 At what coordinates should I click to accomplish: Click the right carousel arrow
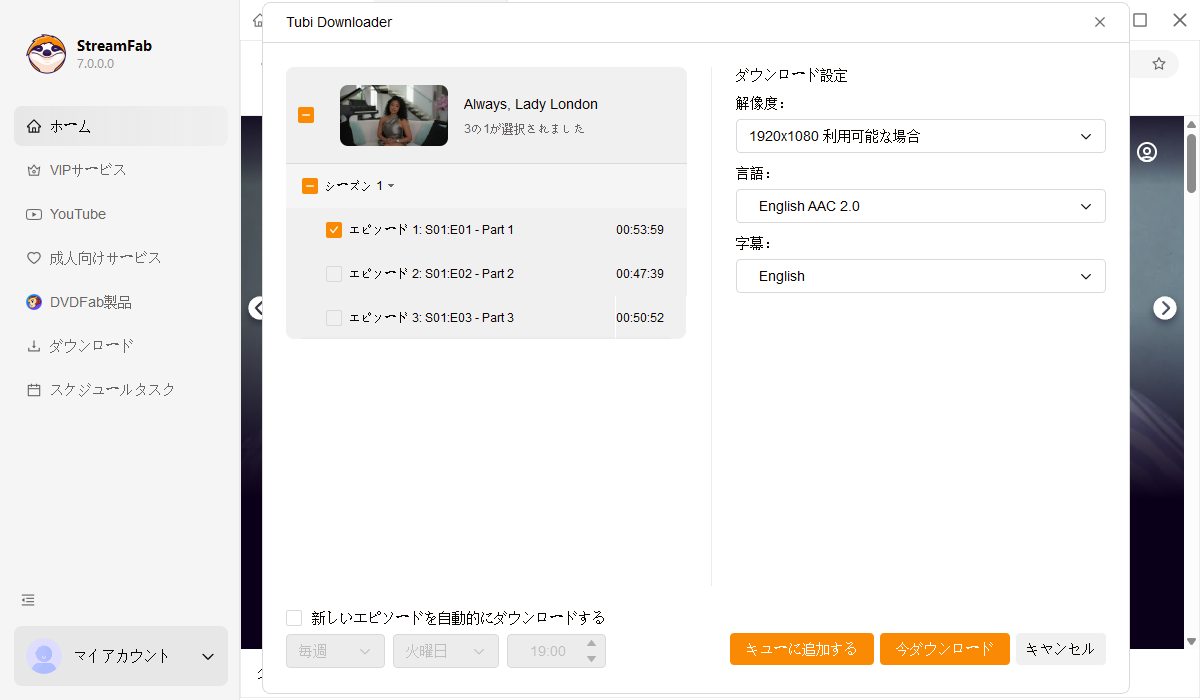coord(1165,308)
